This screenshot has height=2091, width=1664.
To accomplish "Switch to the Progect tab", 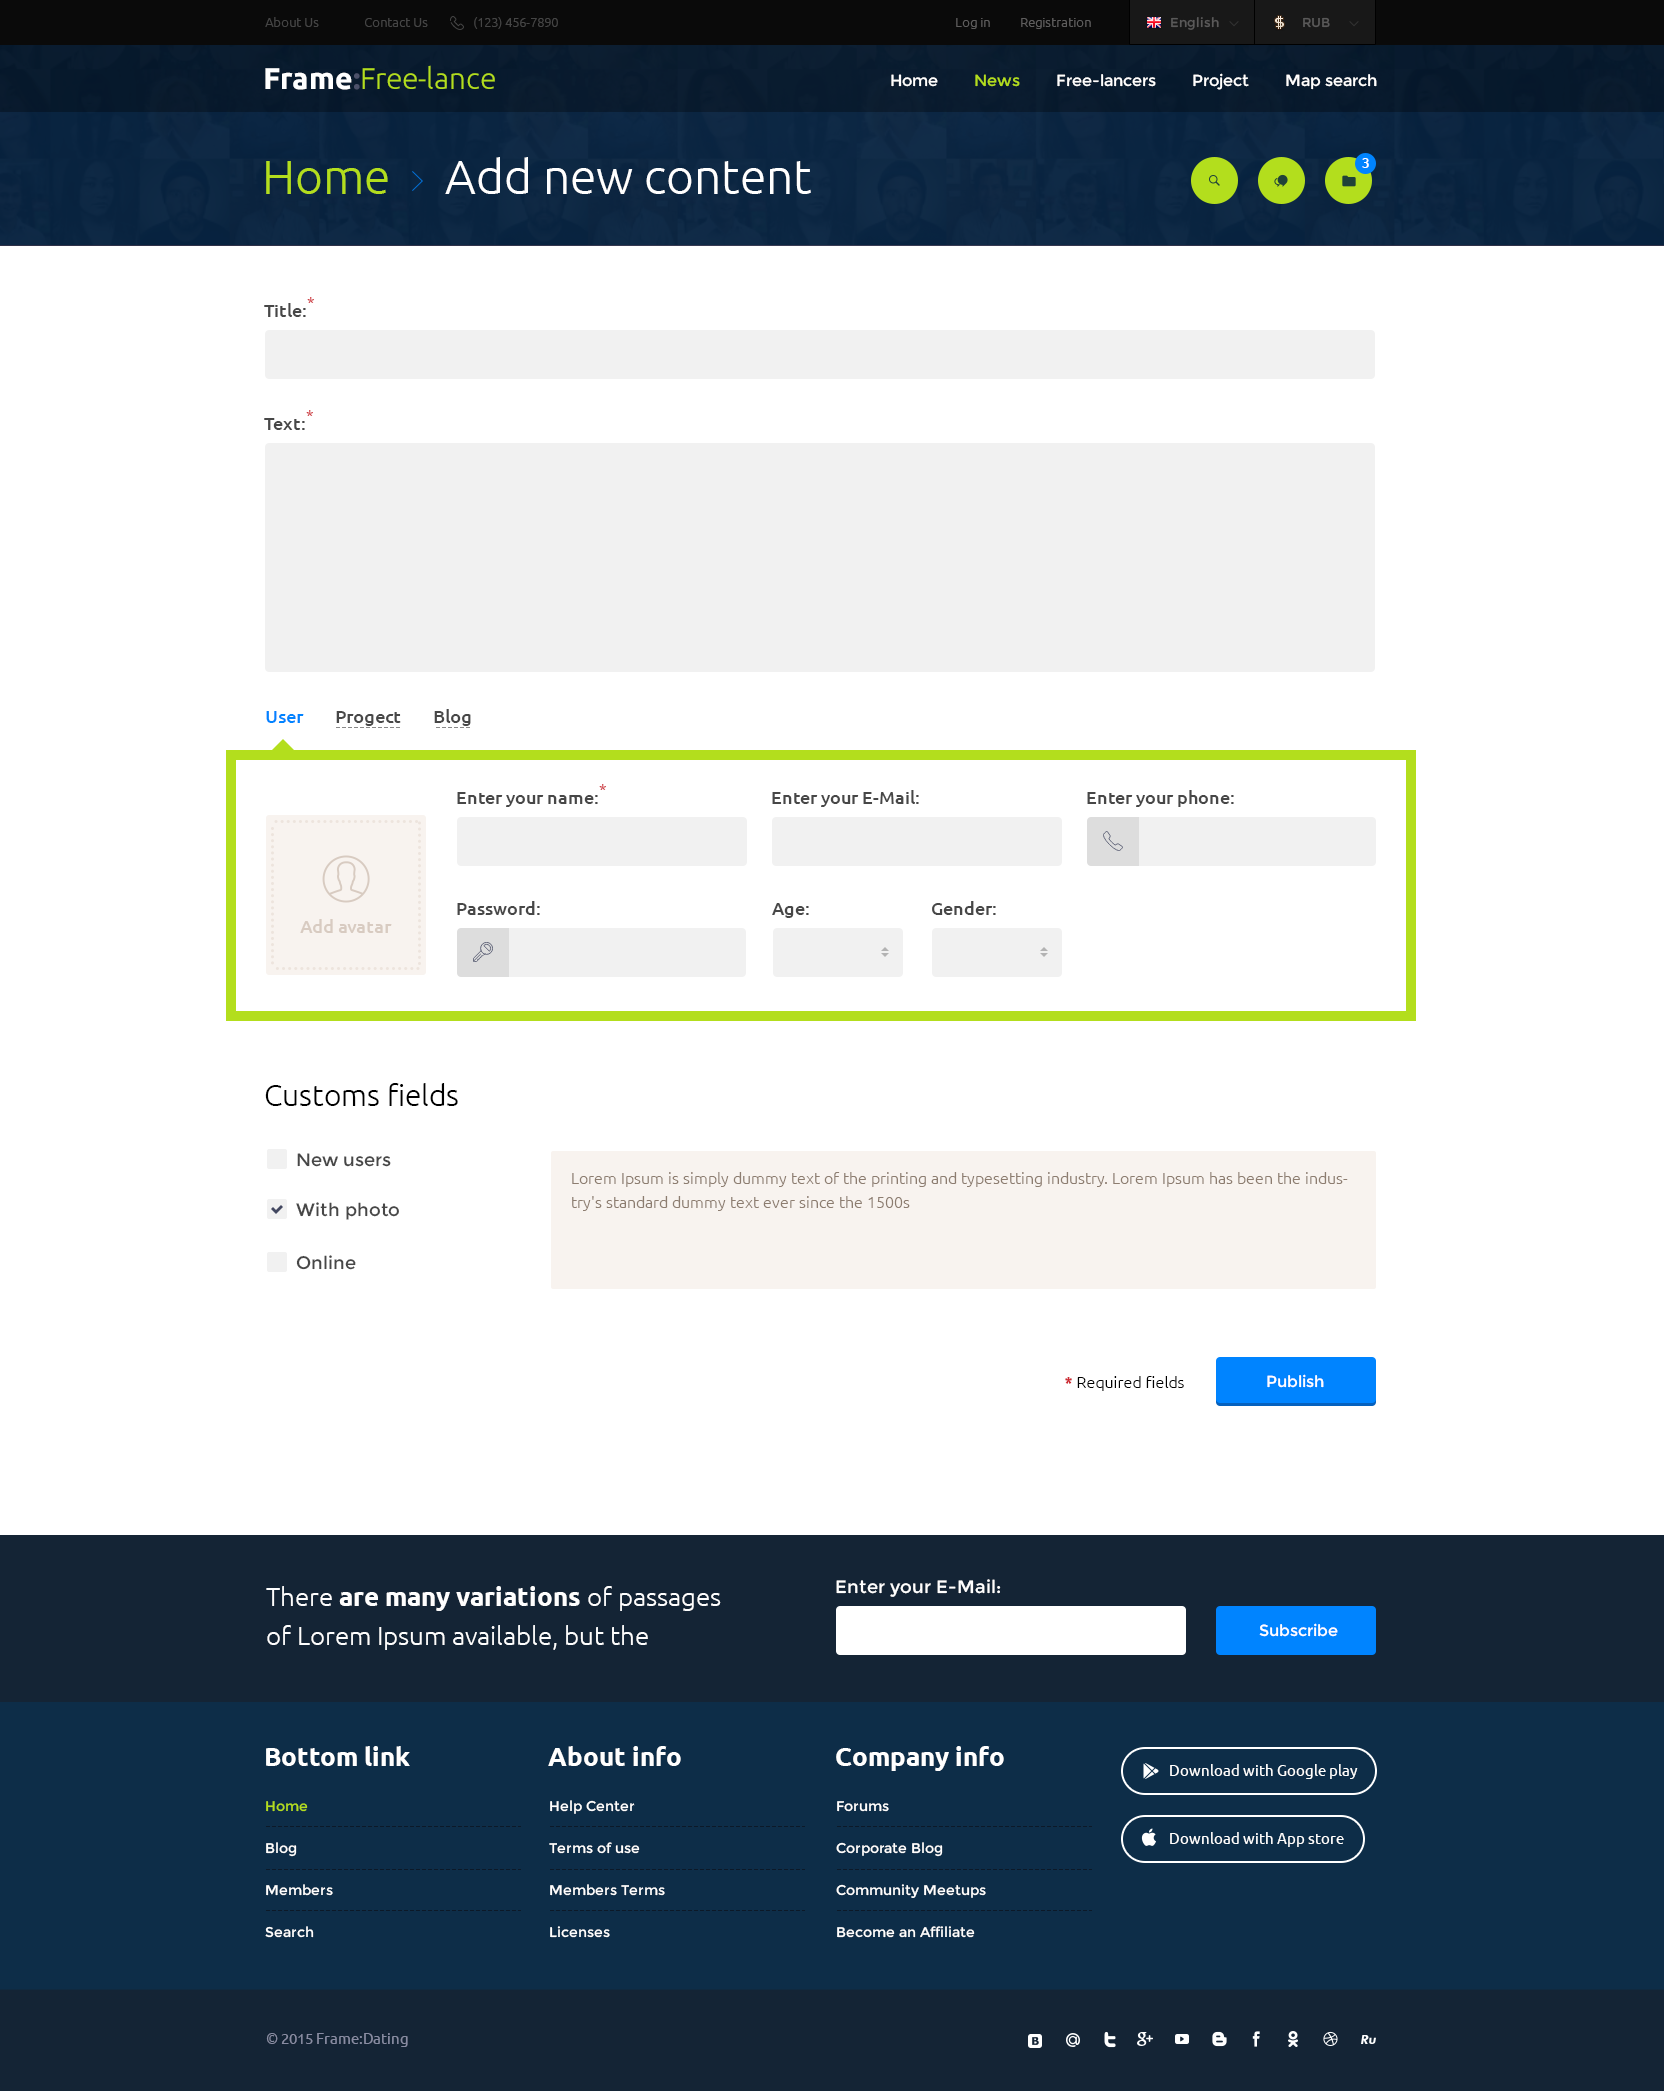I will tap(367, 717).
